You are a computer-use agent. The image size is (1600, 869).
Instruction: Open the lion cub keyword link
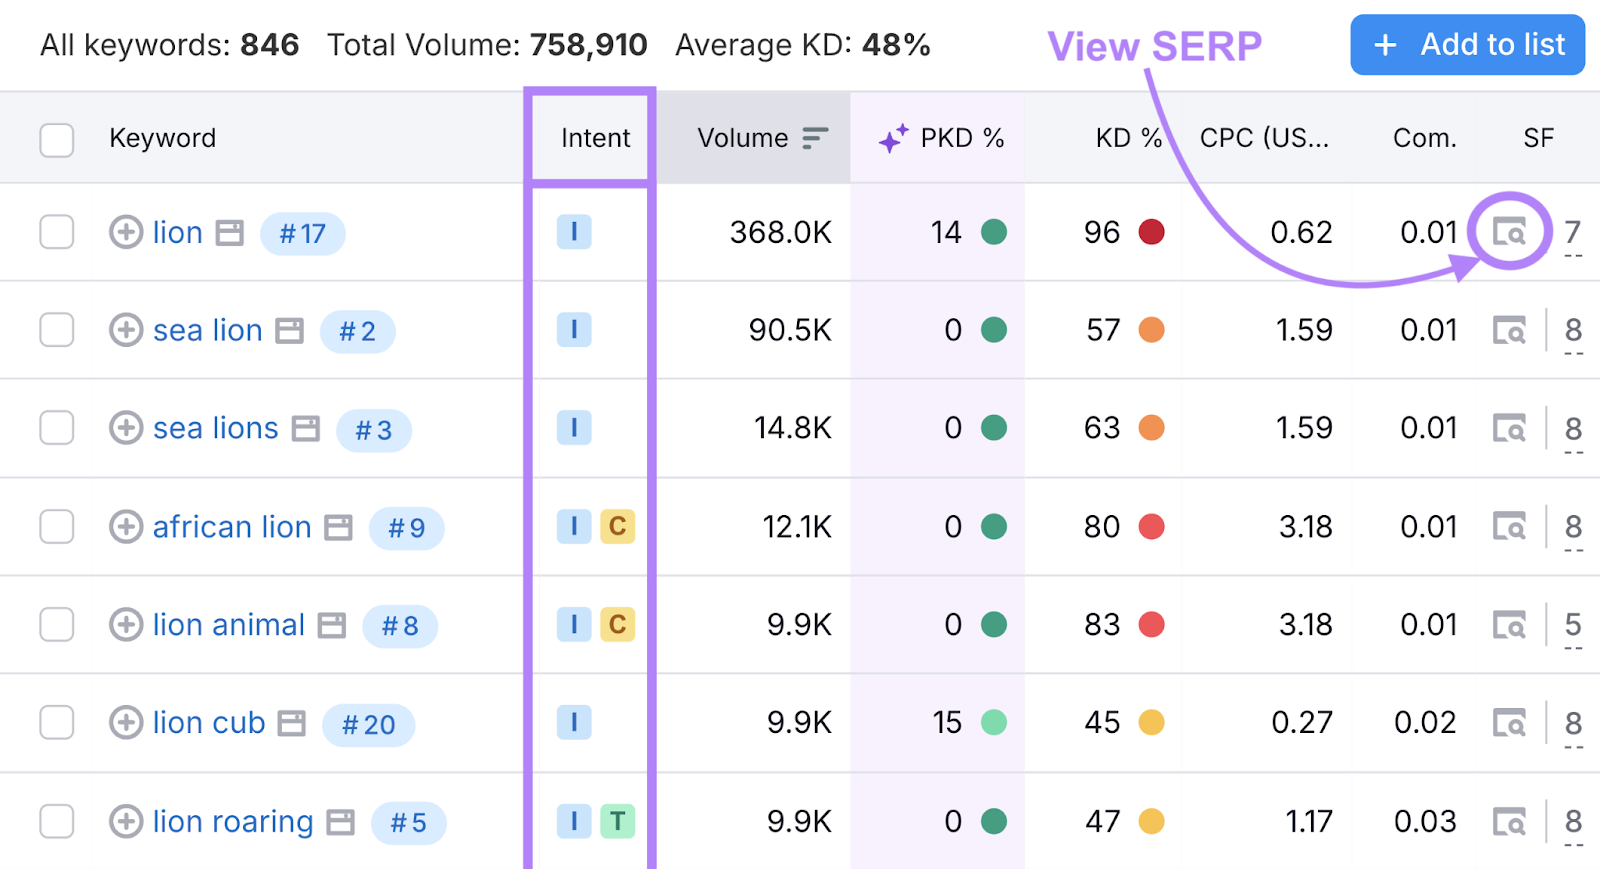coord(209,722)
